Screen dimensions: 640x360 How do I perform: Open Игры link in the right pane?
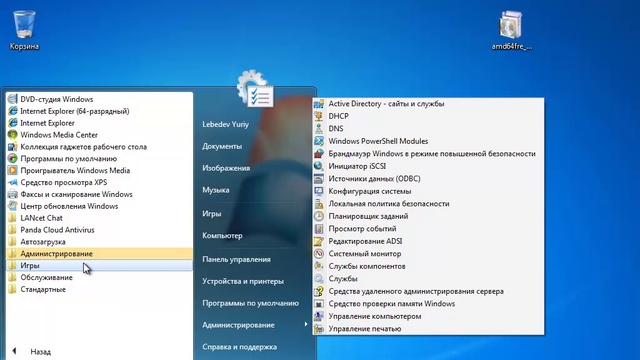(211, 213)
